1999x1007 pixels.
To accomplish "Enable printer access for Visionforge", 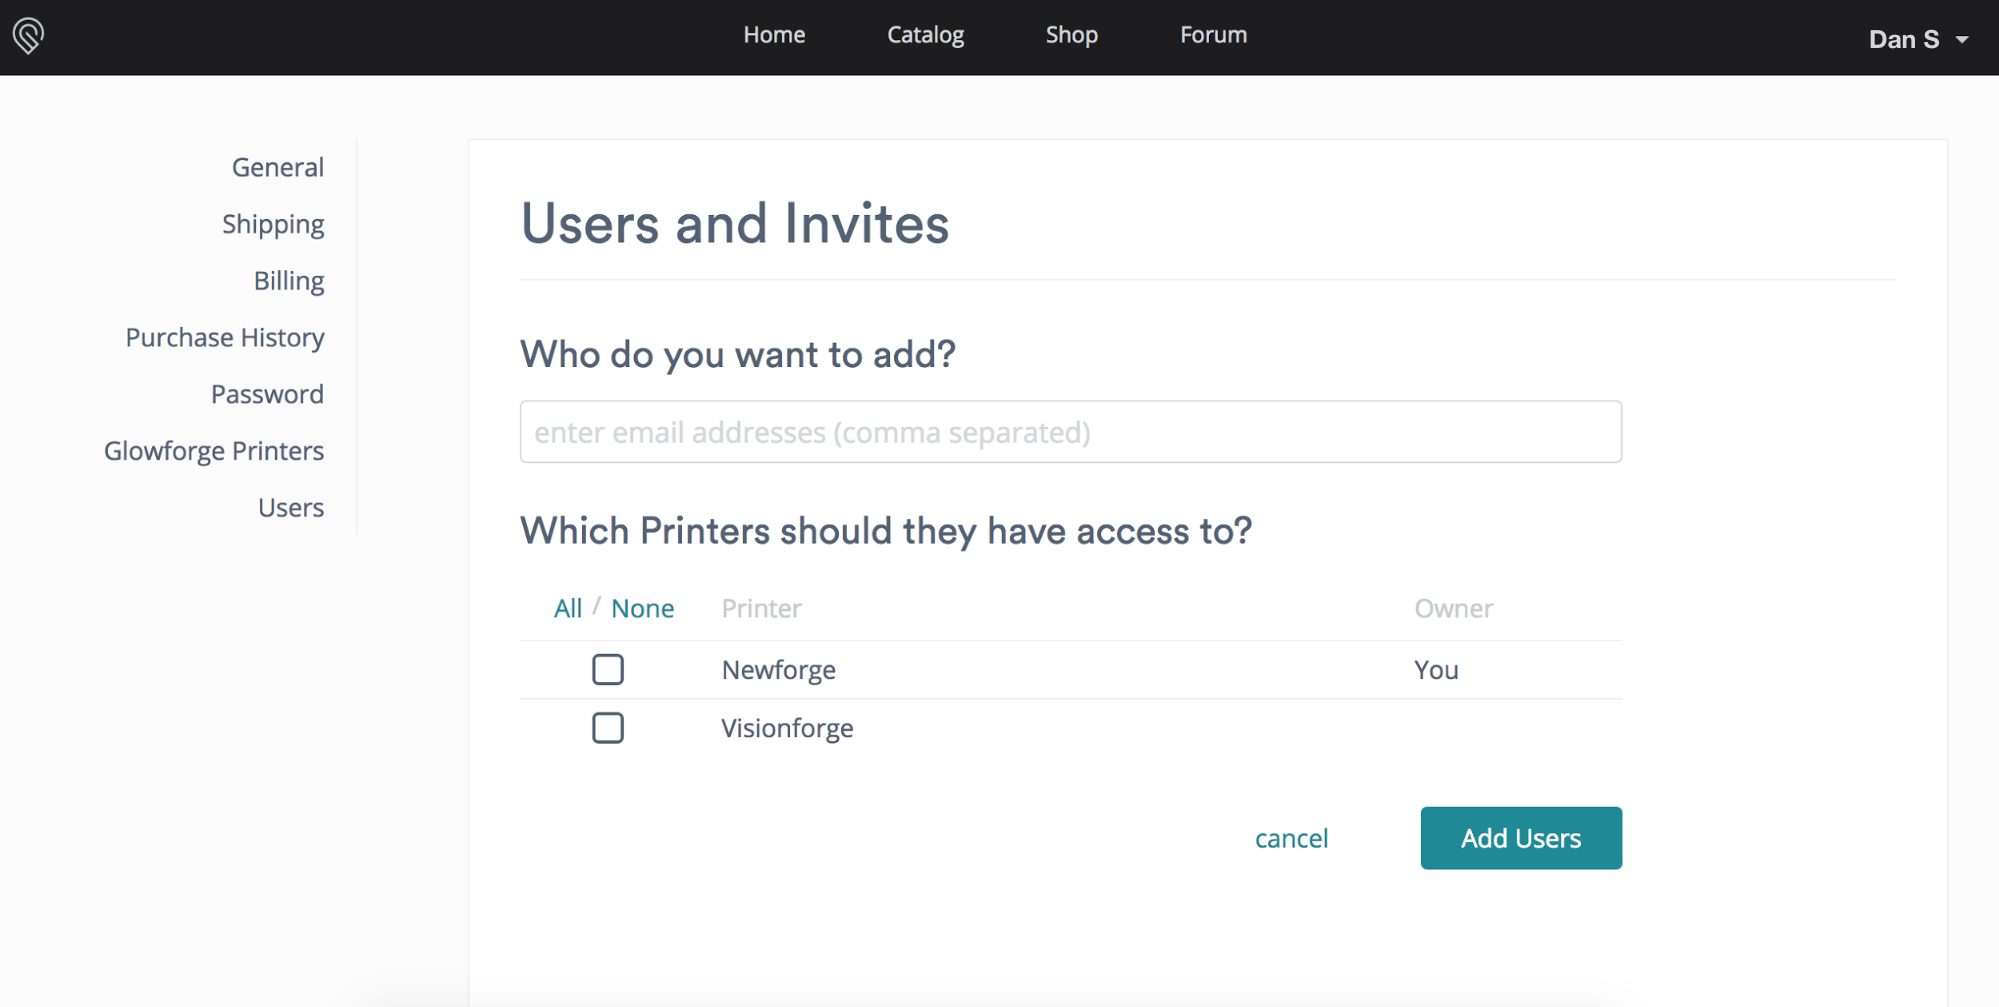I will [607, 727].
